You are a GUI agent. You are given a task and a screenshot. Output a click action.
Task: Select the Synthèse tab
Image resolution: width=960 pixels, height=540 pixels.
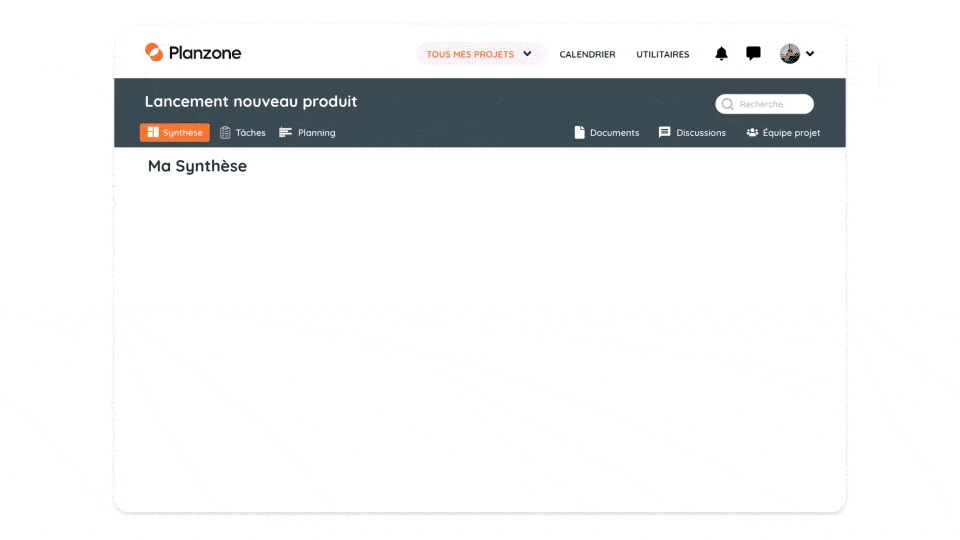click(x=175, y=132)
